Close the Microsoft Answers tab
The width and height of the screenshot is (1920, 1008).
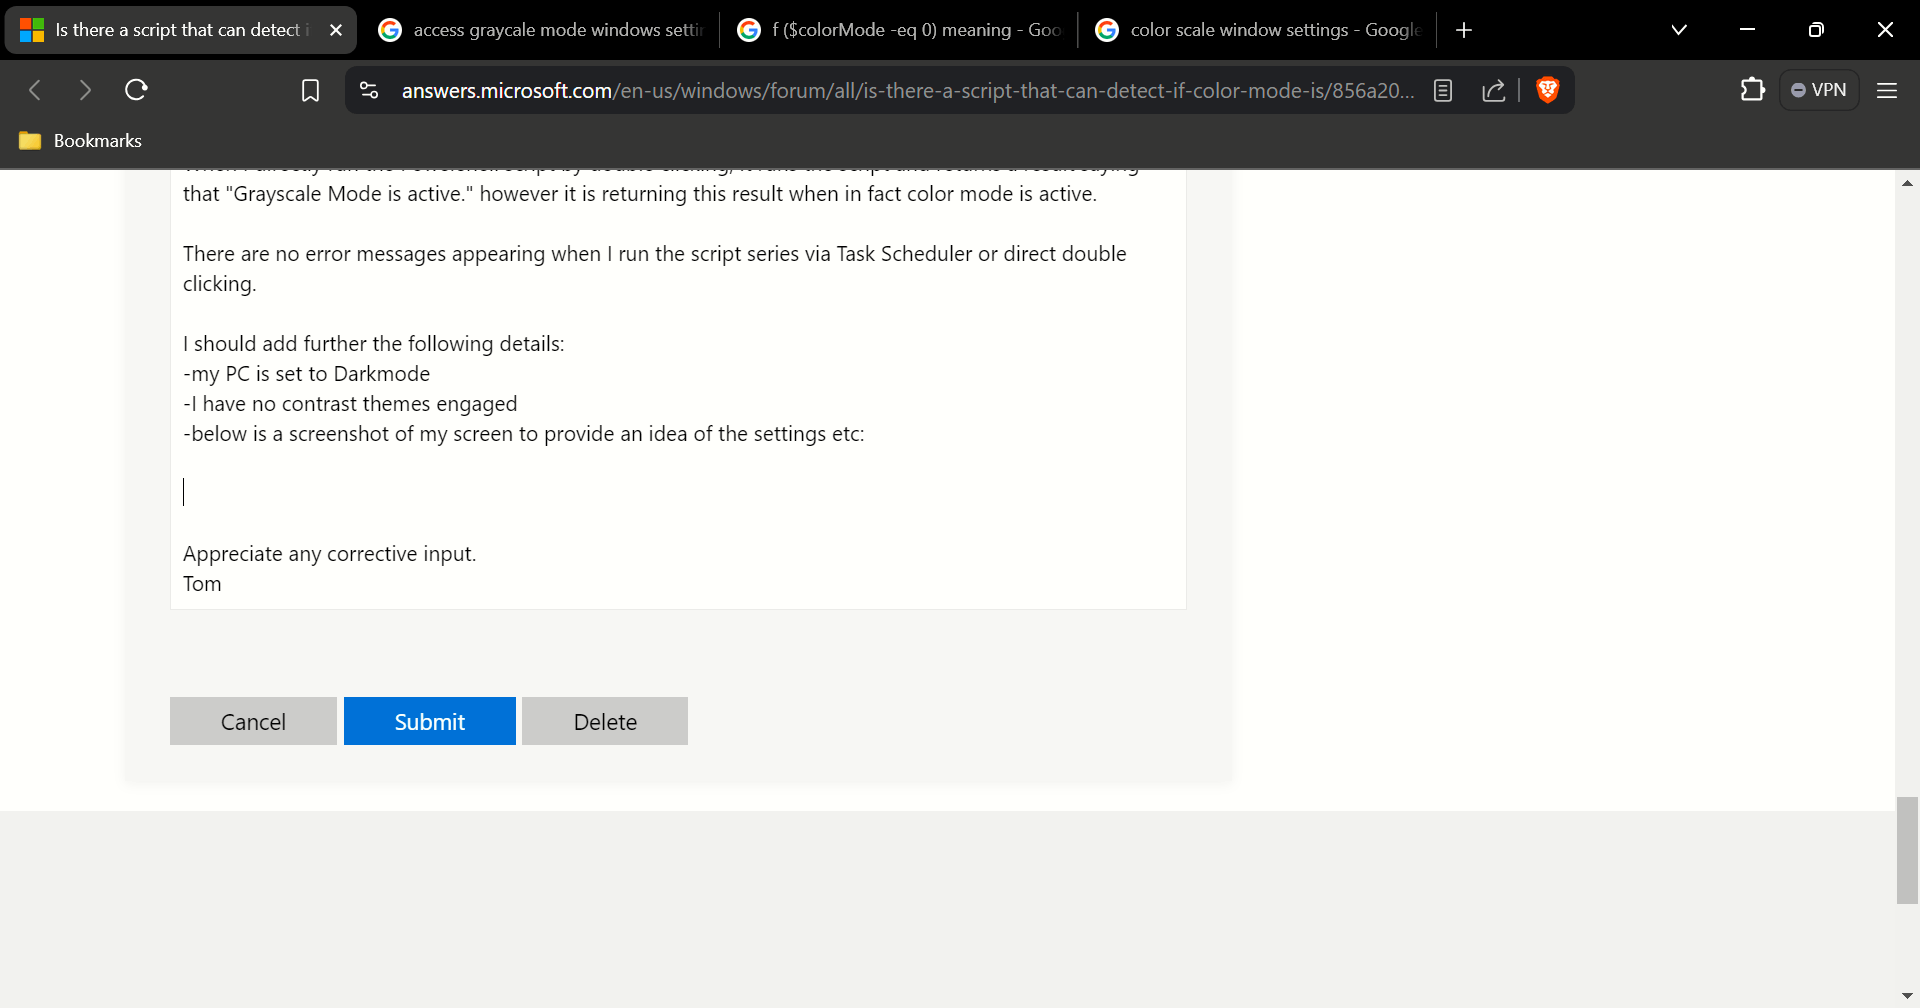tap(336, 30)
